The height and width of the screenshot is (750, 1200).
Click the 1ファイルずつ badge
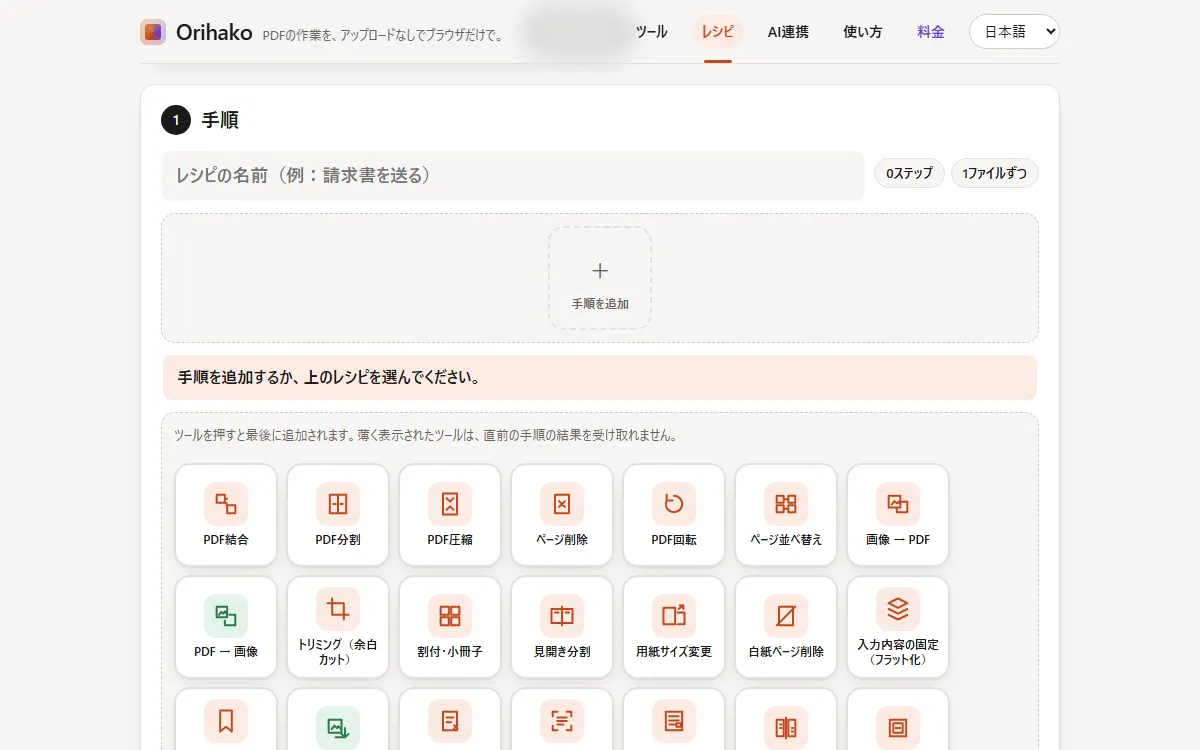click(995, 173)
